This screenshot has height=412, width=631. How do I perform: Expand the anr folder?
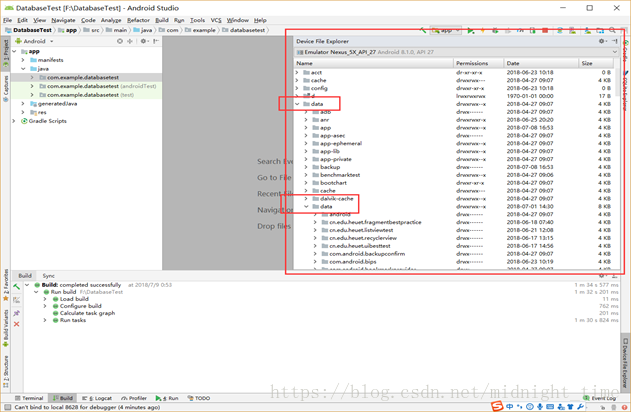point(306,119)
